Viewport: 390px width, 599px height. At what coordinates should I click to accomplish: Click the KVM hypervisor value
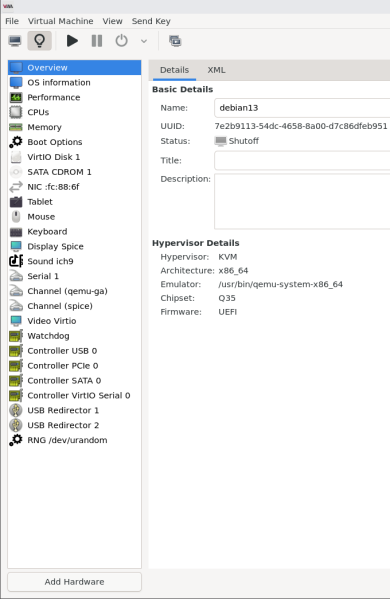pyautogui.click(x=228, y=257)
